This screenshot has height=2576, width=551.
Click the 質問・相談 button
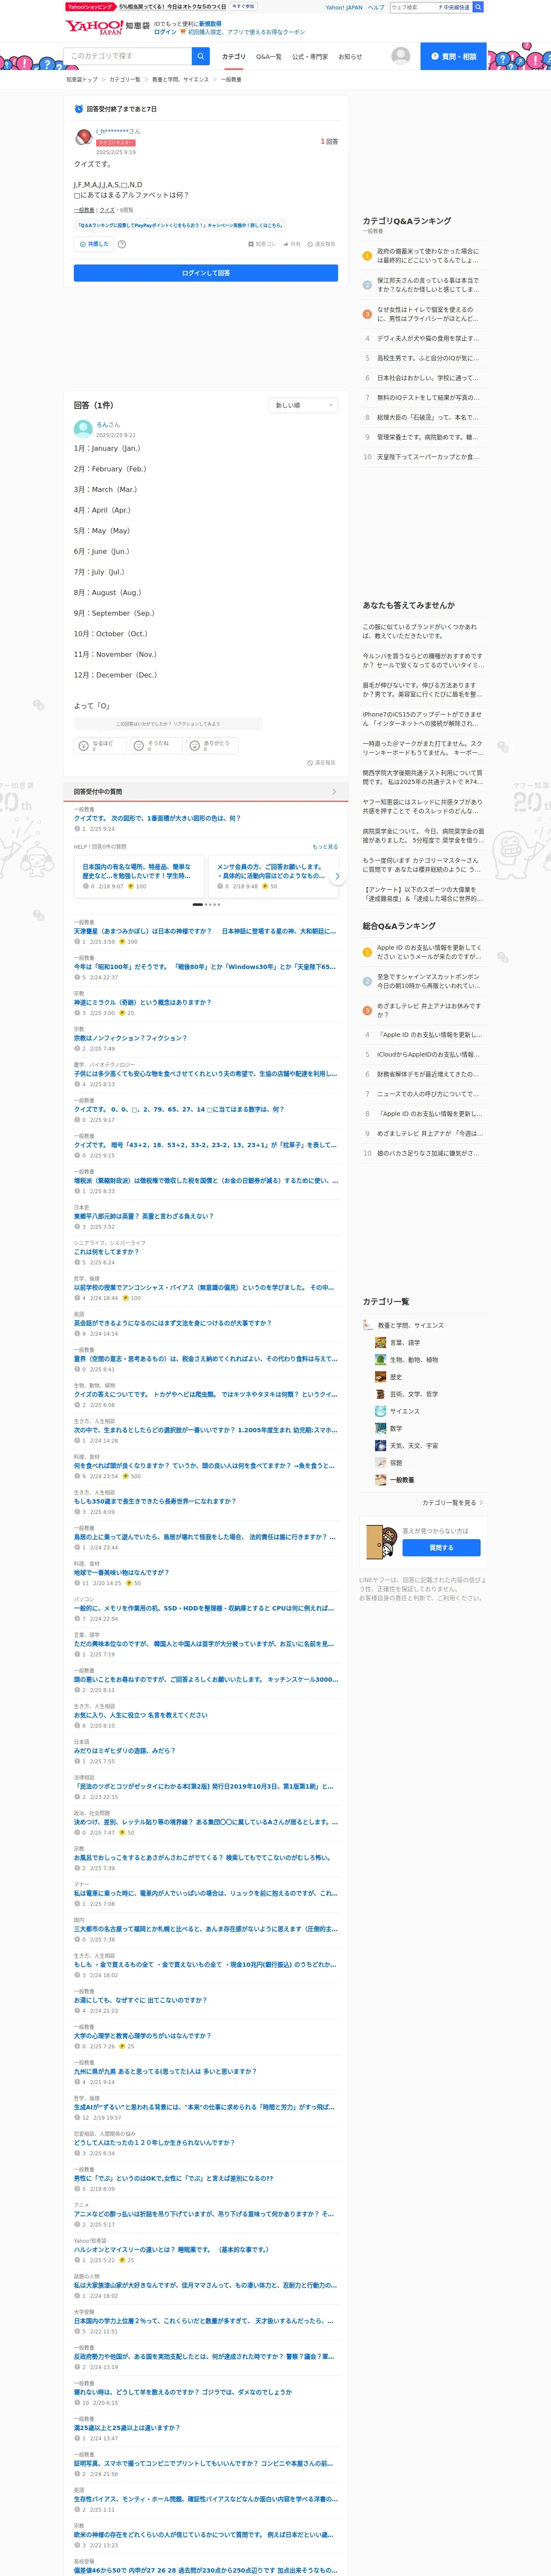point(453,56)
